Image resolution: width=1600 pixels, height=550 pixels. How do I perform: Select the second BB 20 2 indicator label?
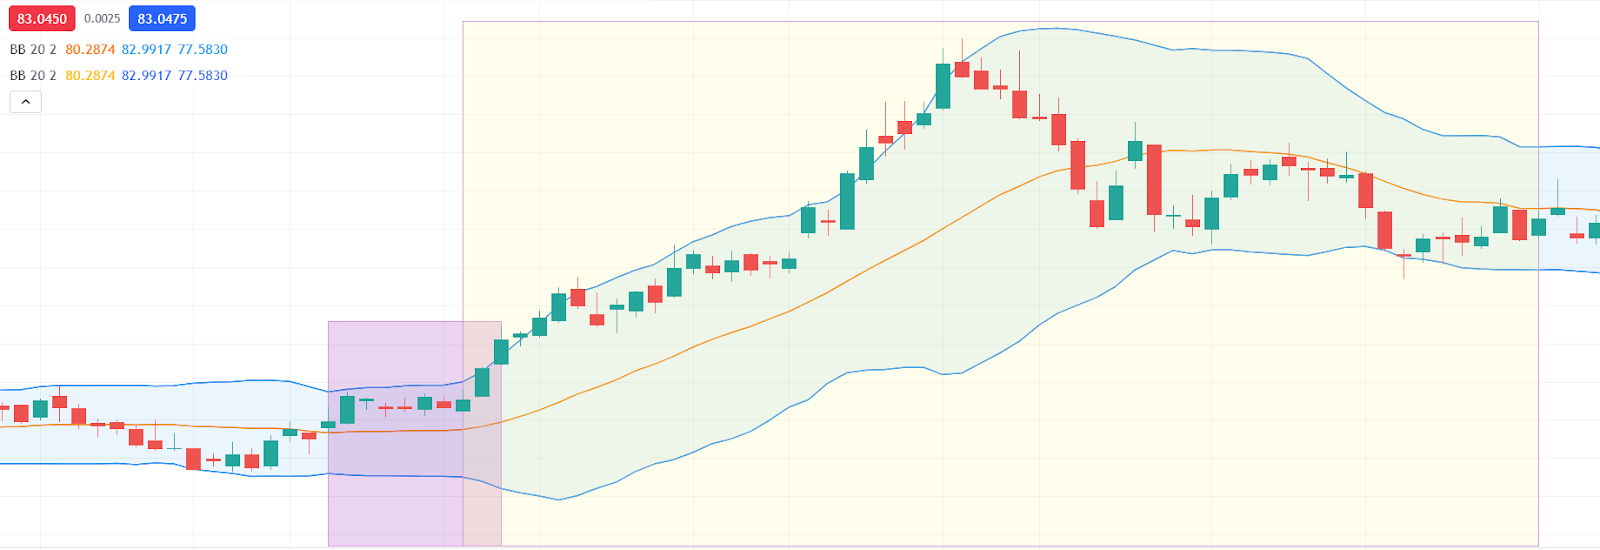point(33,75)
